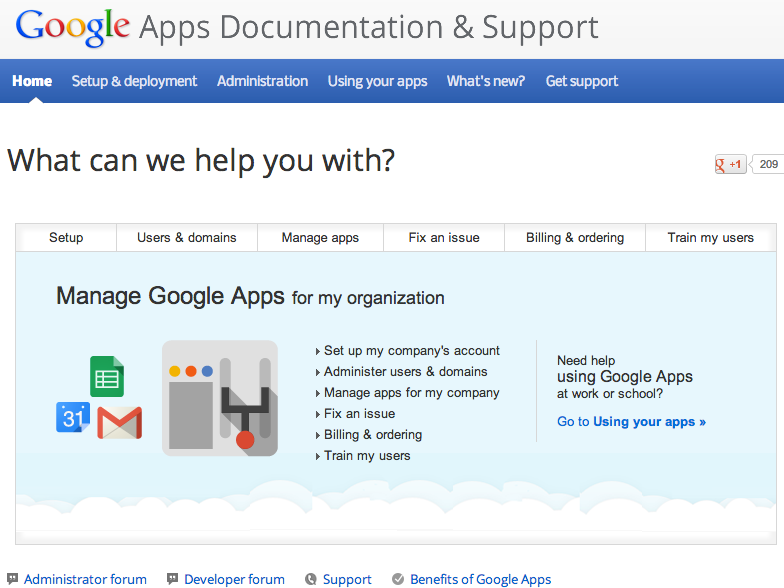Open Using your apps in the navigation bar
The image size is (784, 588).
(378, 81)
